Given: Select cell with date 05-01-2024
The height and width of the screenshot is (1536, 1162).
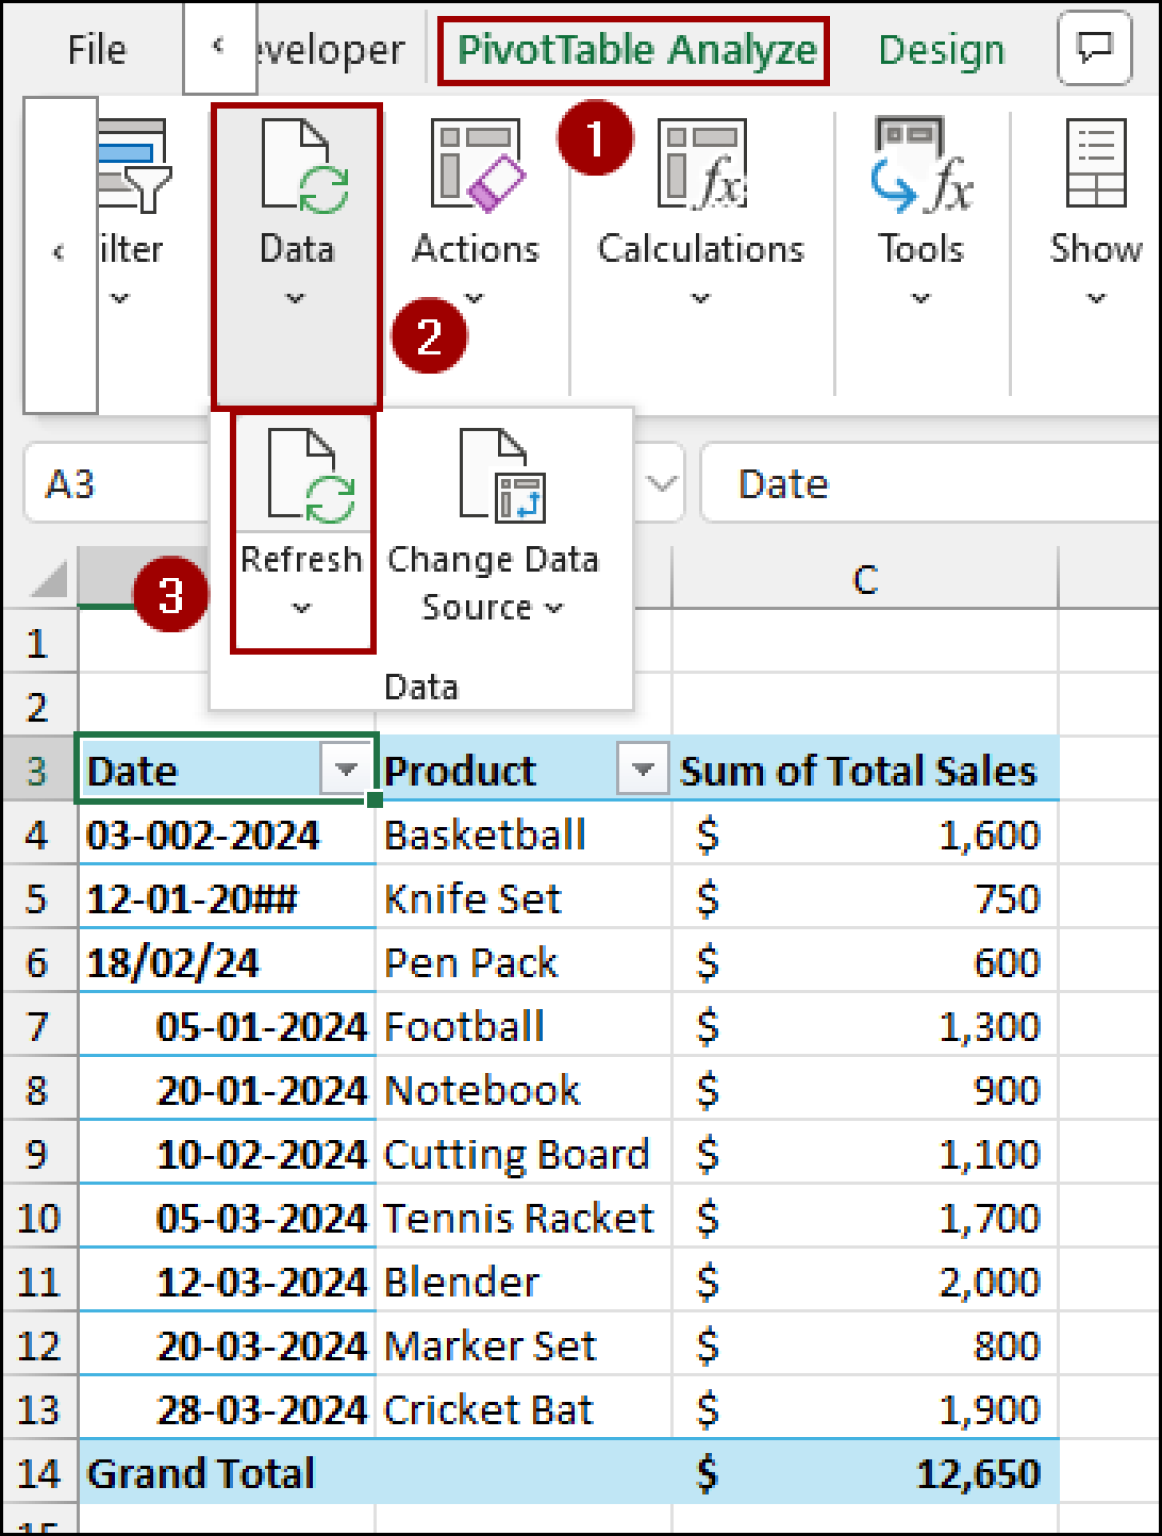Looking at the screenshot, I should 227,1027.
